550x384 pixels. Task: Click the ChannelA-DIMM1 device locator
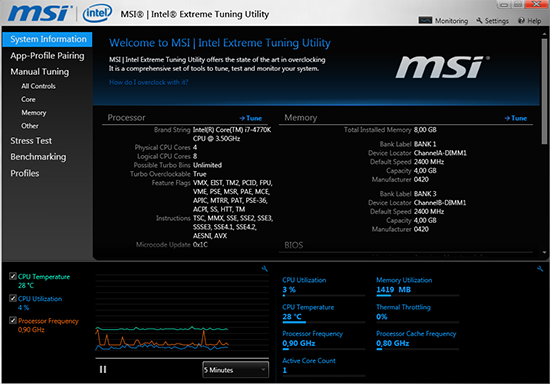440,153
